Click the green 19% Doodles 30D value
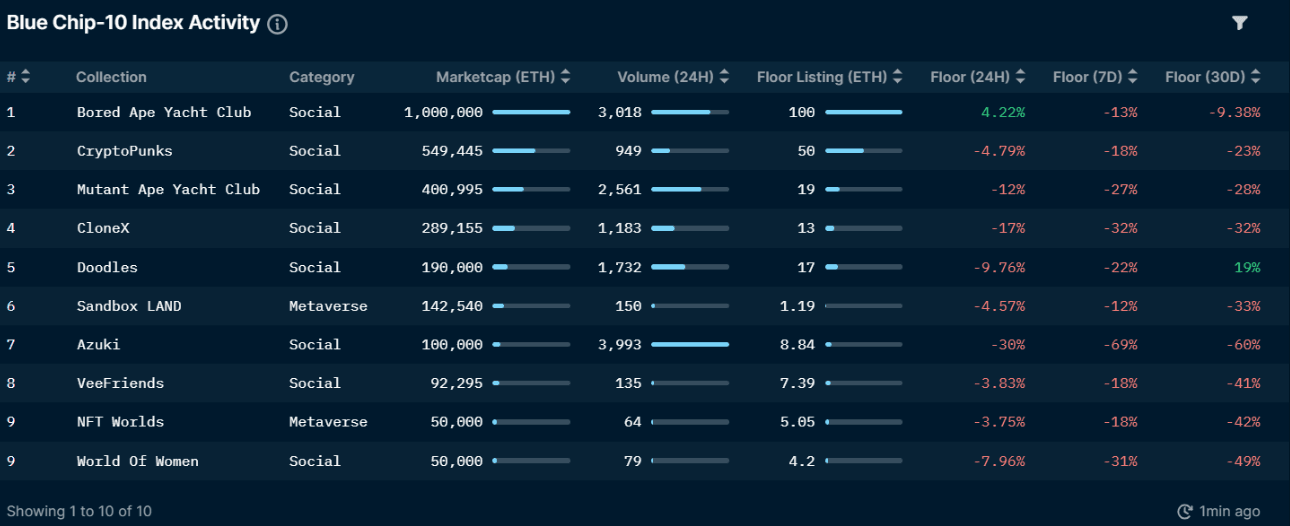This screenshot has height=526, width=1290. (x=1247, y=267)
